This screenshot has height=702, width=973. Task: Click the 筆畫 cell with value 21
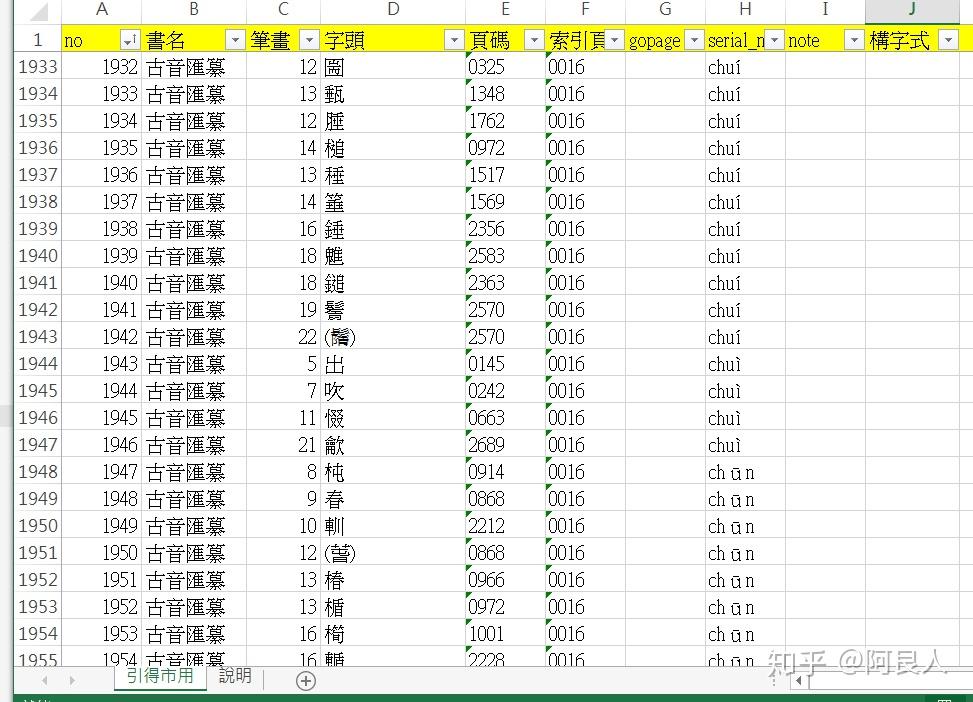284,444
